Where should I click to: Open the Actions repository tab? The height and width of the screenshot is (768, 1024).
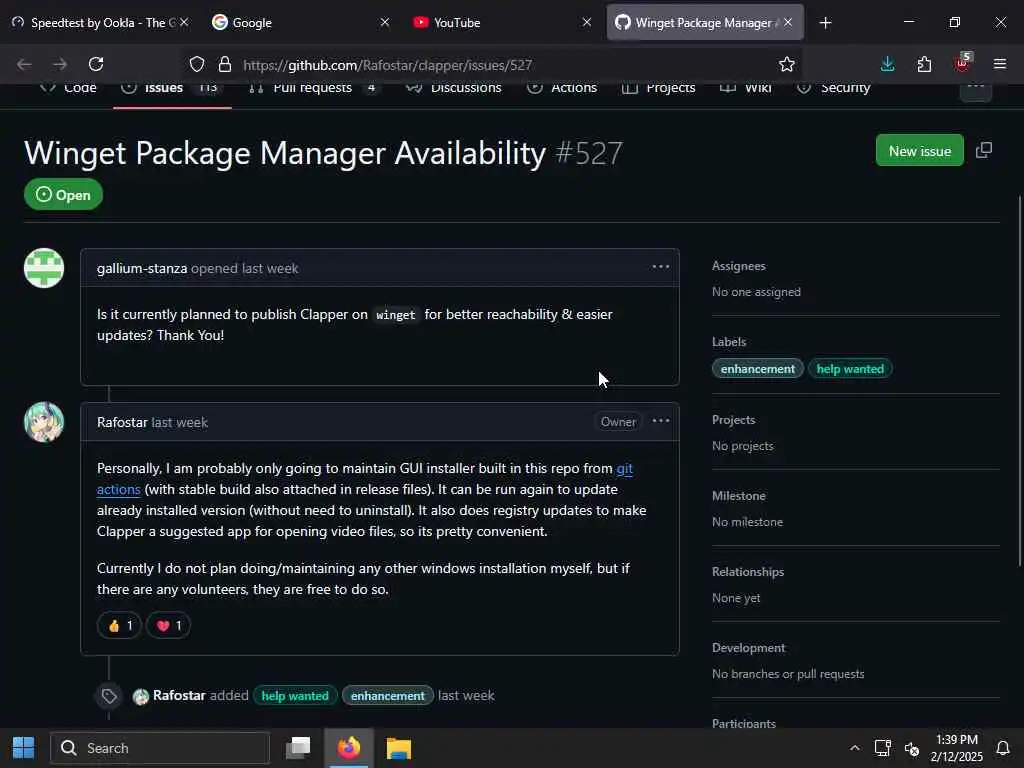(x=562, y=88)
